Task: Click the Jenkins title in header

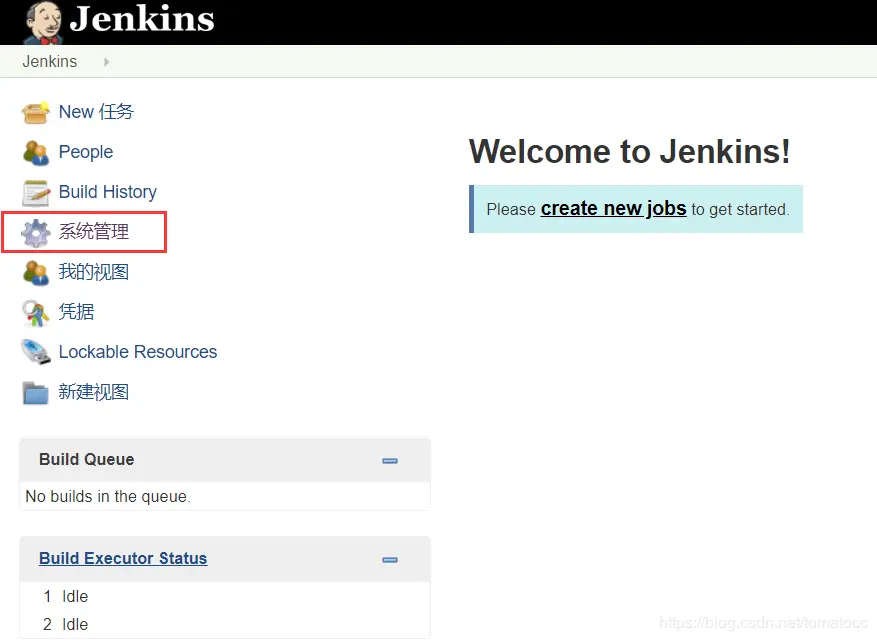Action: pos(142,18)
